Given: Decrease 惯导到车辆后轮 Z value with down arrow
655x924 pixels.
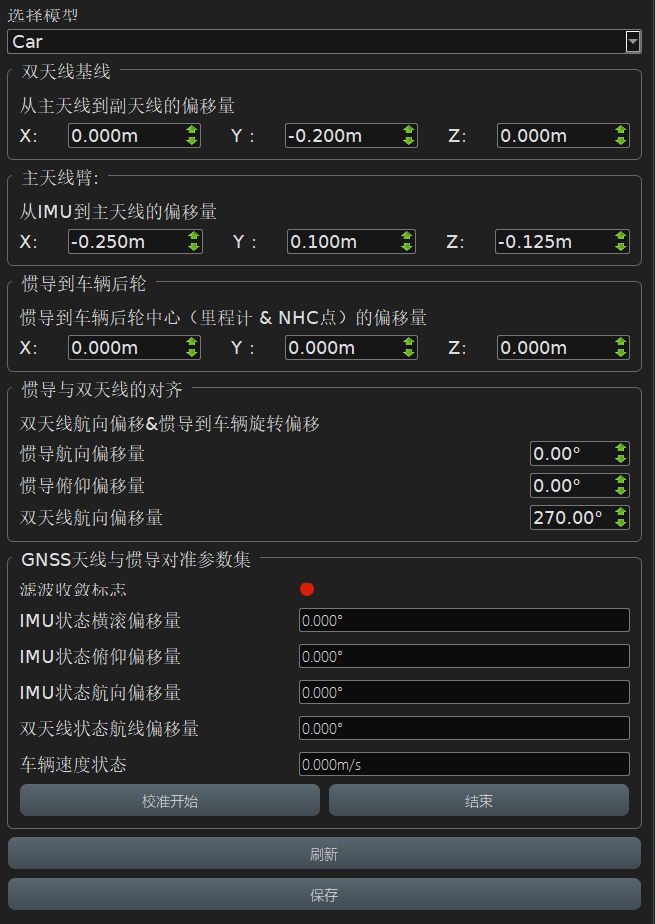Looking at the screenshot, I should pyautogui.click(x=621, y=353).
